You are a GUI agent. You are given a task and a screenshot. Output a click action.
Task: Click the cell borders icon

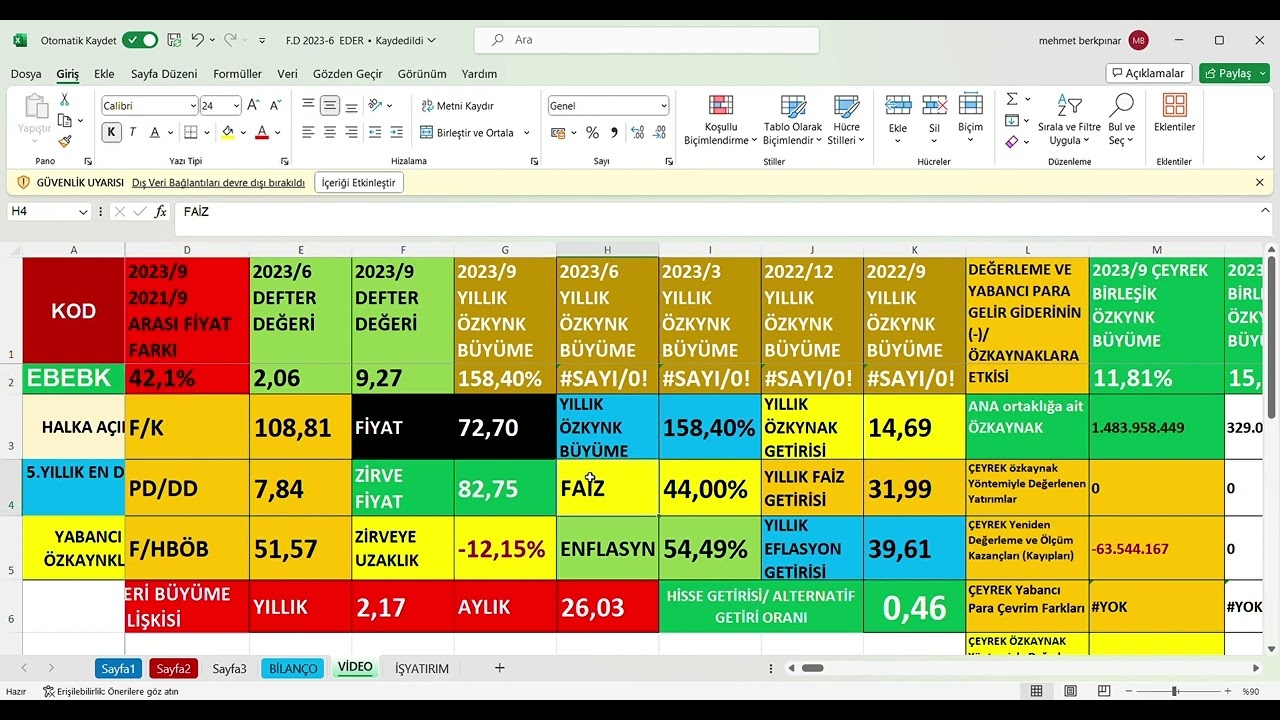pyautogui.click(x=192, y=132)
